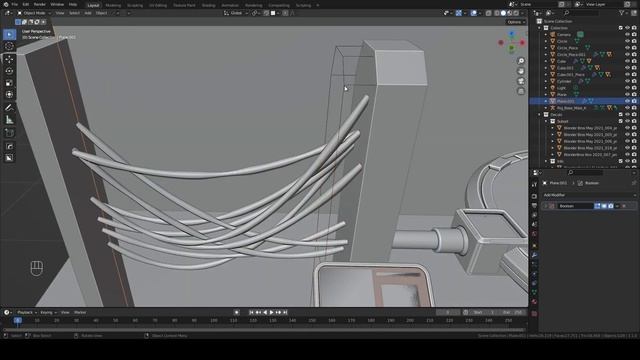Image resolution: width=640 pixels, height=360 pixels.
Task: Select the Annotate pencil tool
Action: coord(9,108)
